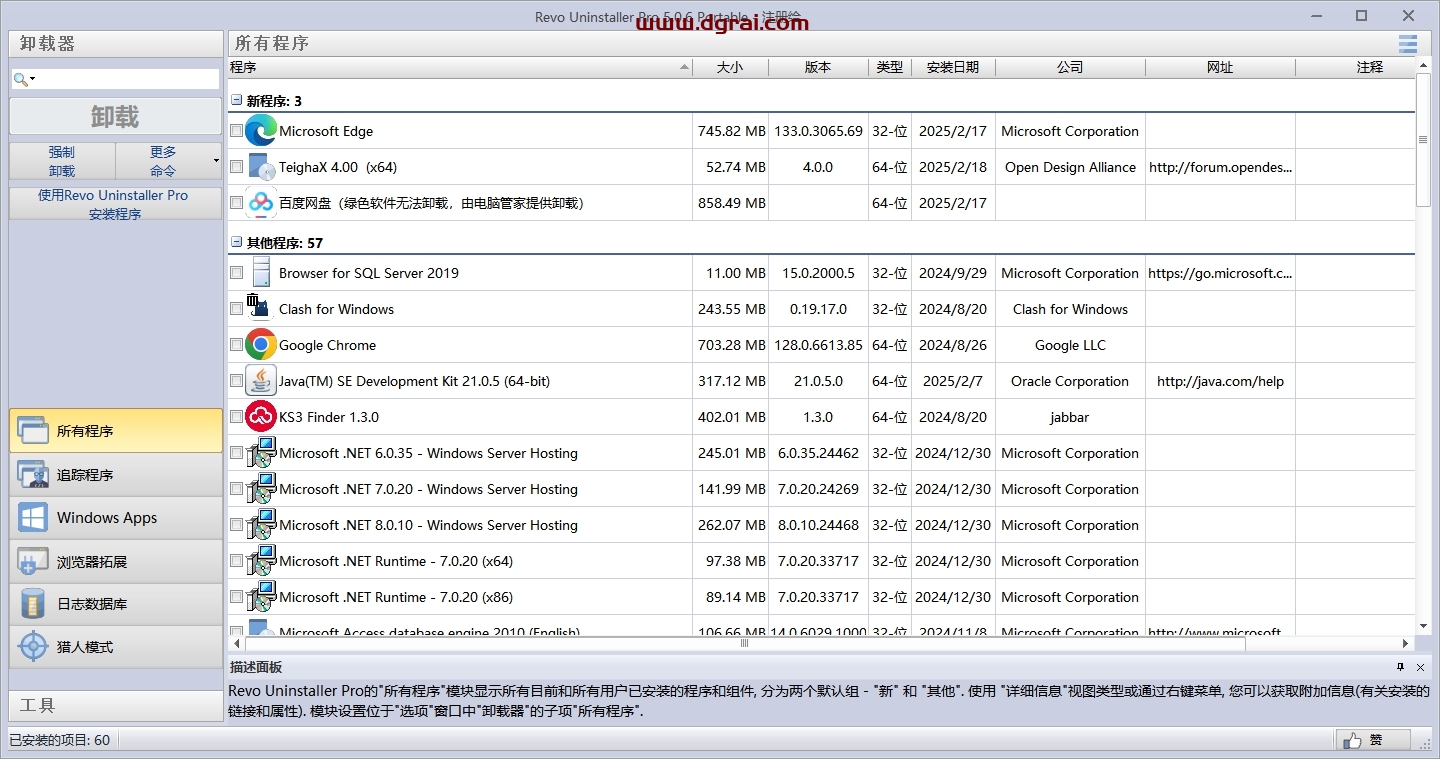Click the 百度网盘 program icon
This screenshot has height=759, width=1440.
pyautogui.click(x=261, y=203)
